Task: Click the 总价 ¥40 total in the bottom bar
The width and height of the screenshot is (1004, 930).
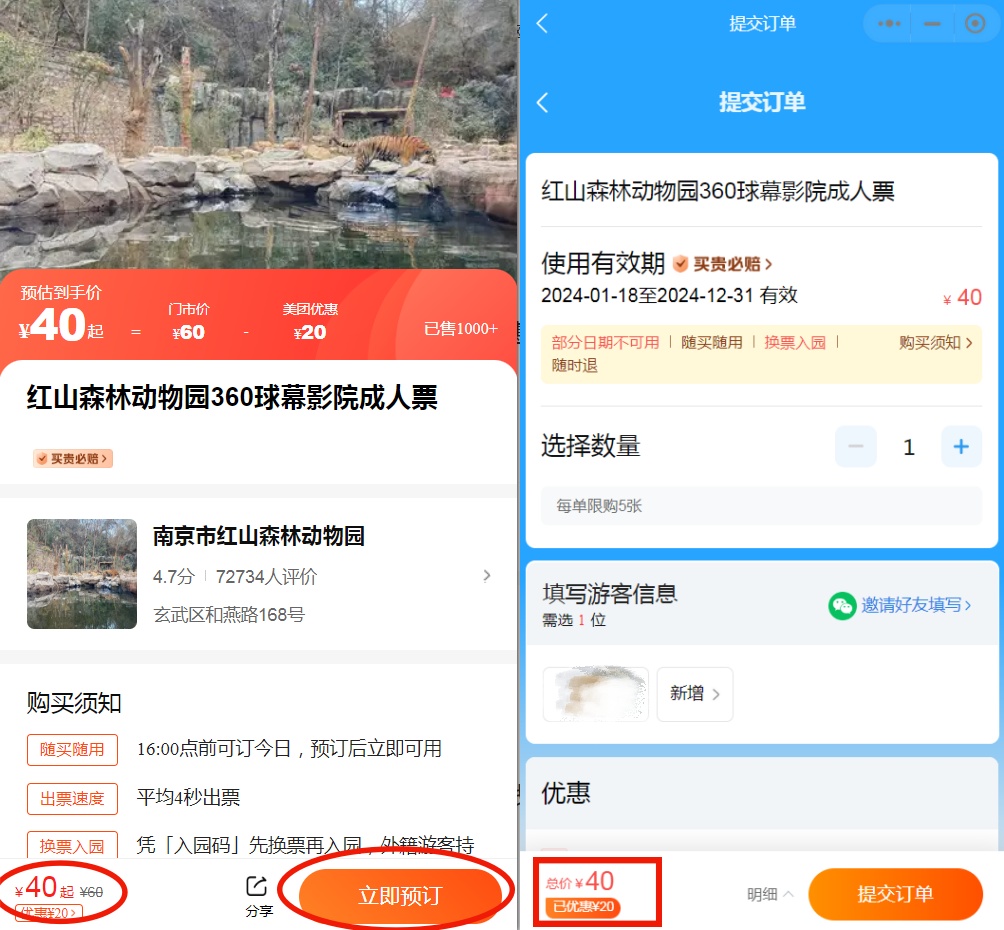Action: pos(580,881)
